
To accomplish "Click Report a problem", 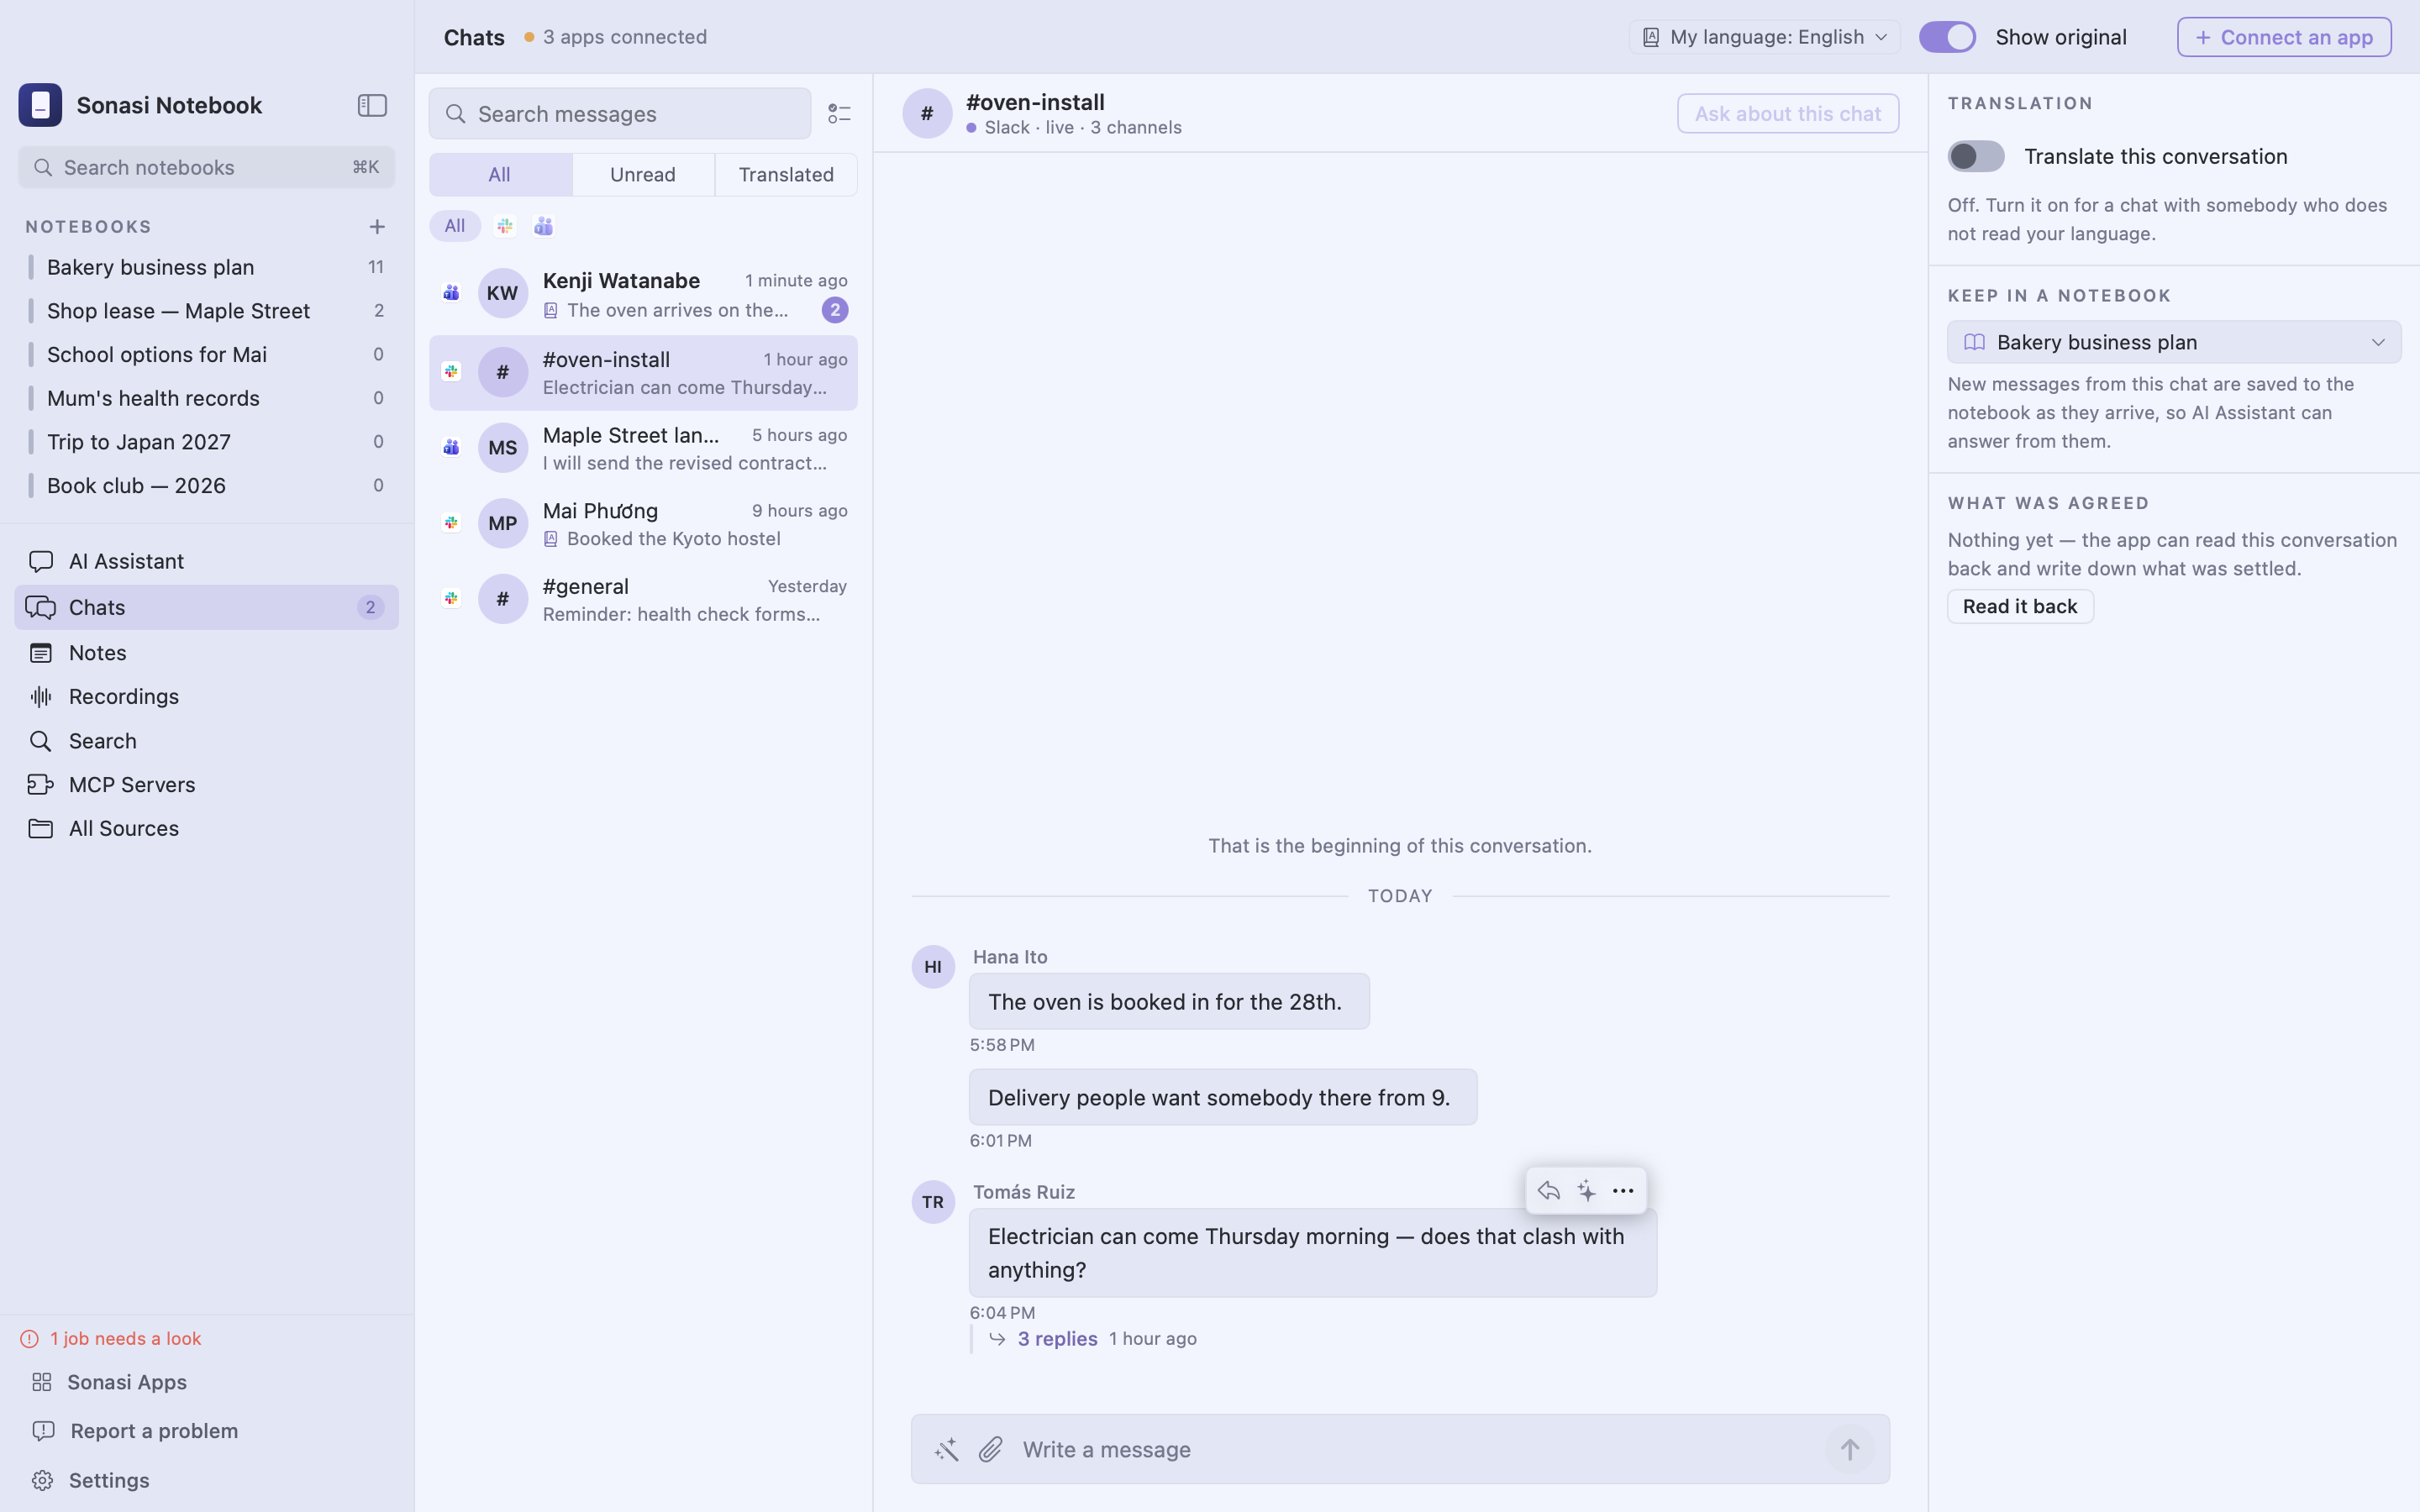I will (x=207, y=1431).
